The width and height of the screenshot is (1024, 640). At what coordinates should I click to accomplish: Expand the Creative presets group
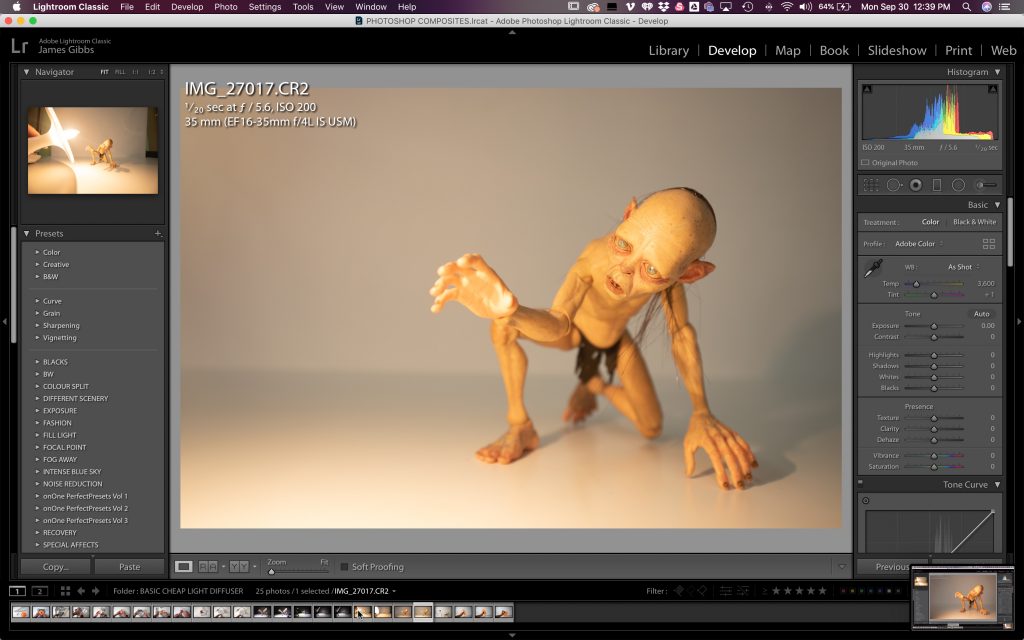[x=37, y=264]
